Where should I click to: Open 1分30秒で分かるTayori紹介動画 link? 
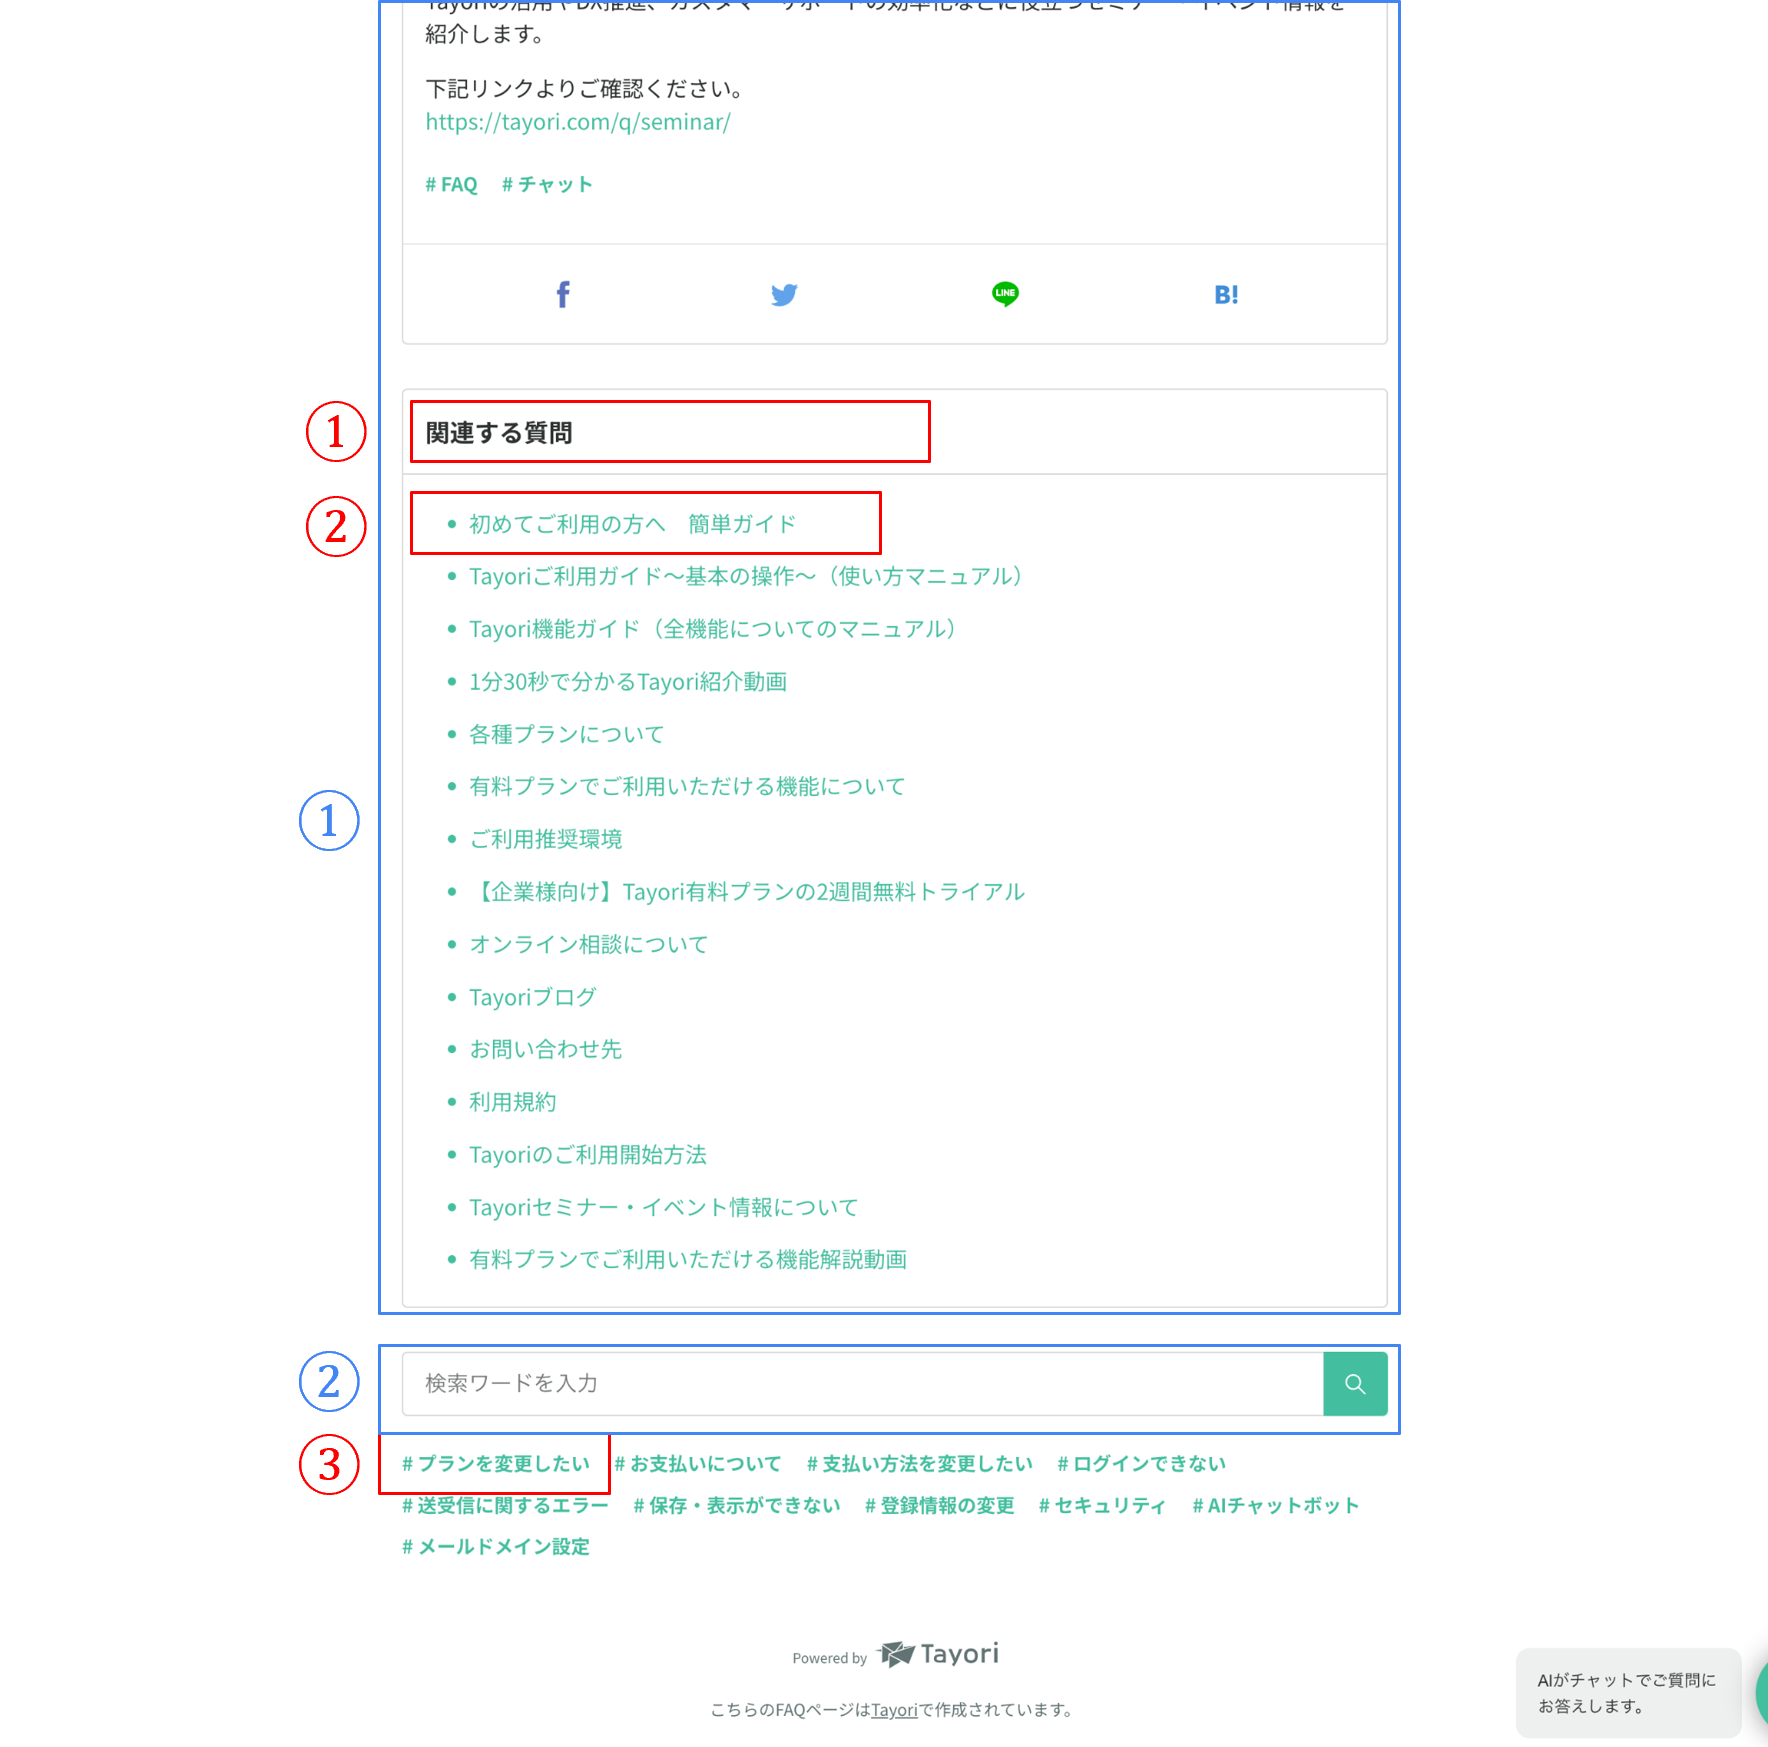pos(628,682)
